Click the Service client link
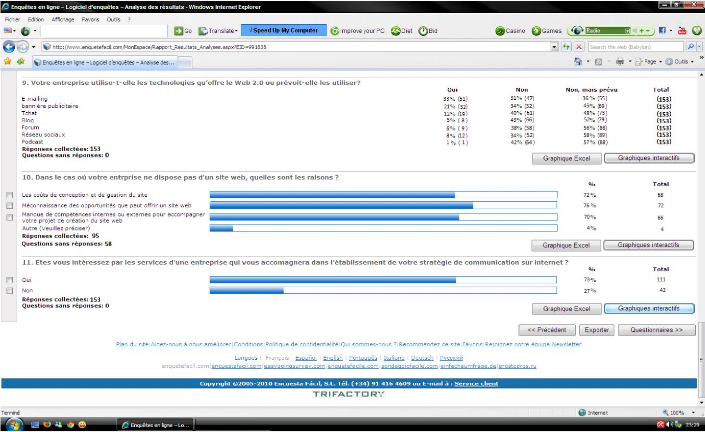705x432 pixels. point(476,383)
